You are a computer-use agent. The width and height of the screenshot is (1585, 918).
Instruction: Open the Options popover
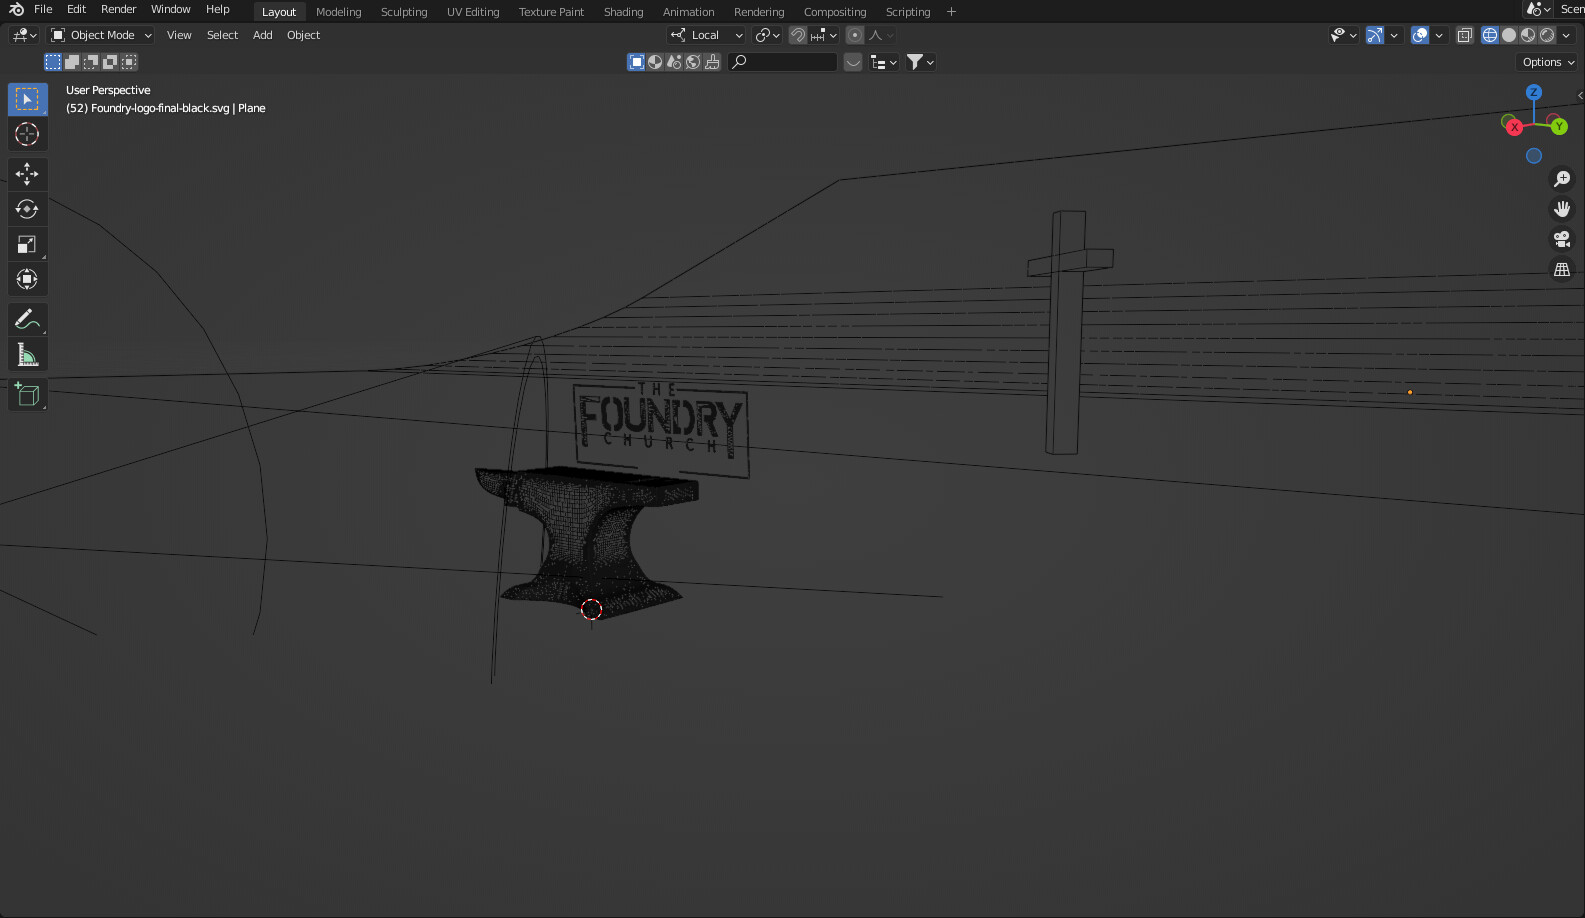point(1548,62)
